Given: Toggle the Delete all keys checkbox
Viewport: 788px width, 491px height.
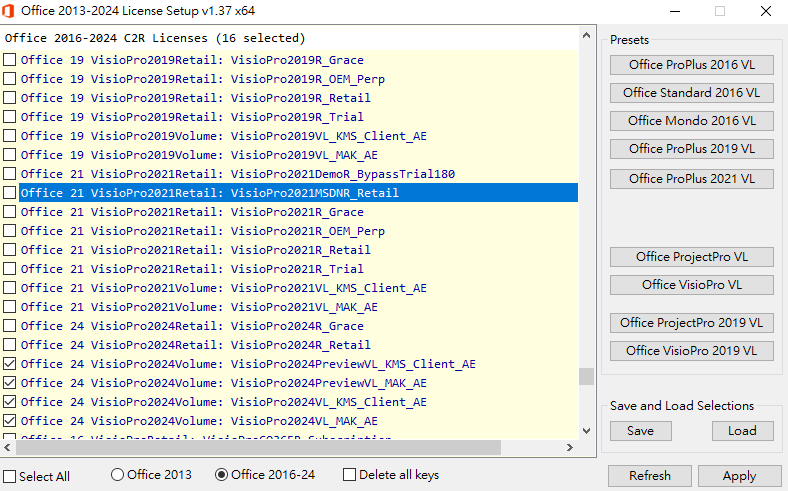Looking at the screenshot, I should point(349,474).
